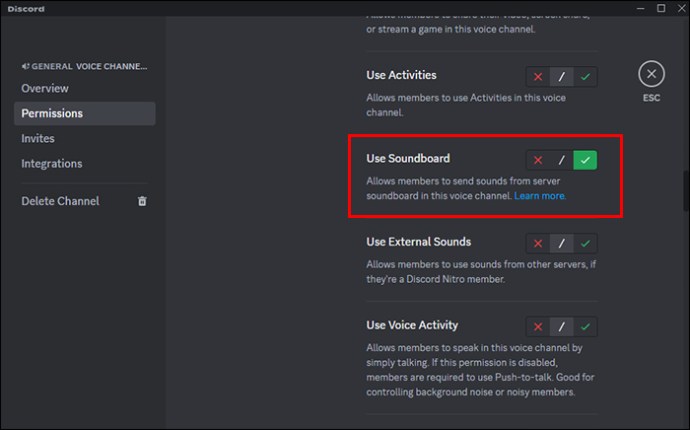Click the trash icon beside Delete Channel
Screen dimensions: 690x430
click(142, 201)
